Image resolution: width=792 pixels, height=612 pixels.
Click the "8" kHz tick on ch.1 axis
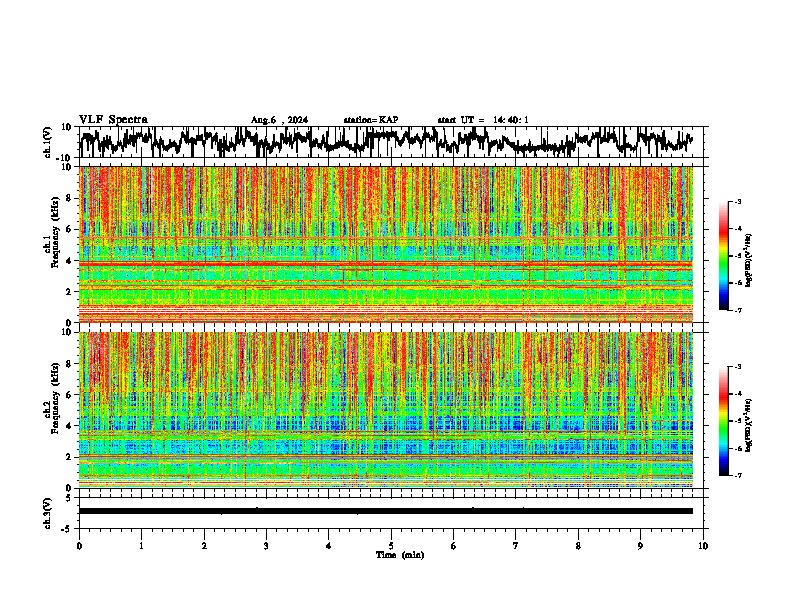(x=70, y=198)
